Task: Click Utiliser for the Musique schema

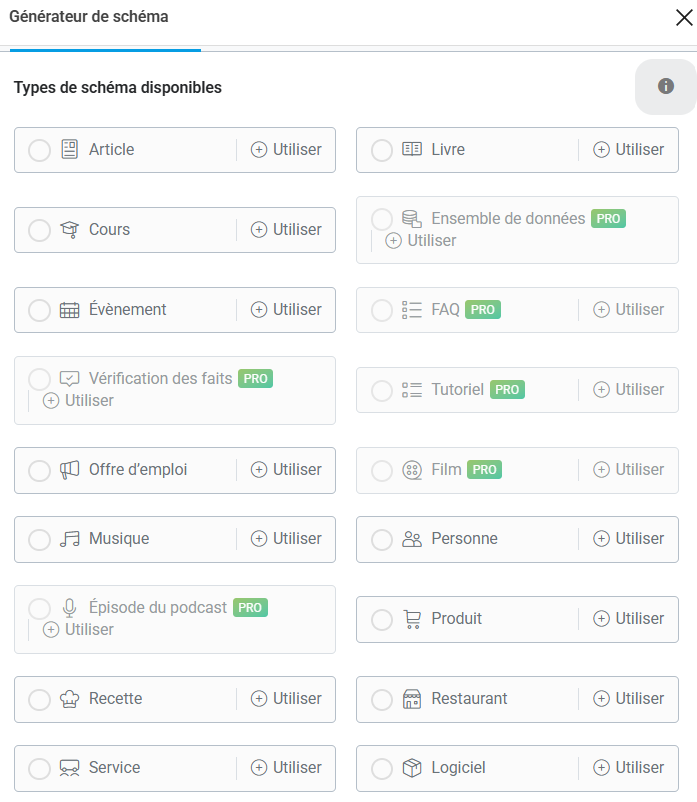Action: coord(286,539)
